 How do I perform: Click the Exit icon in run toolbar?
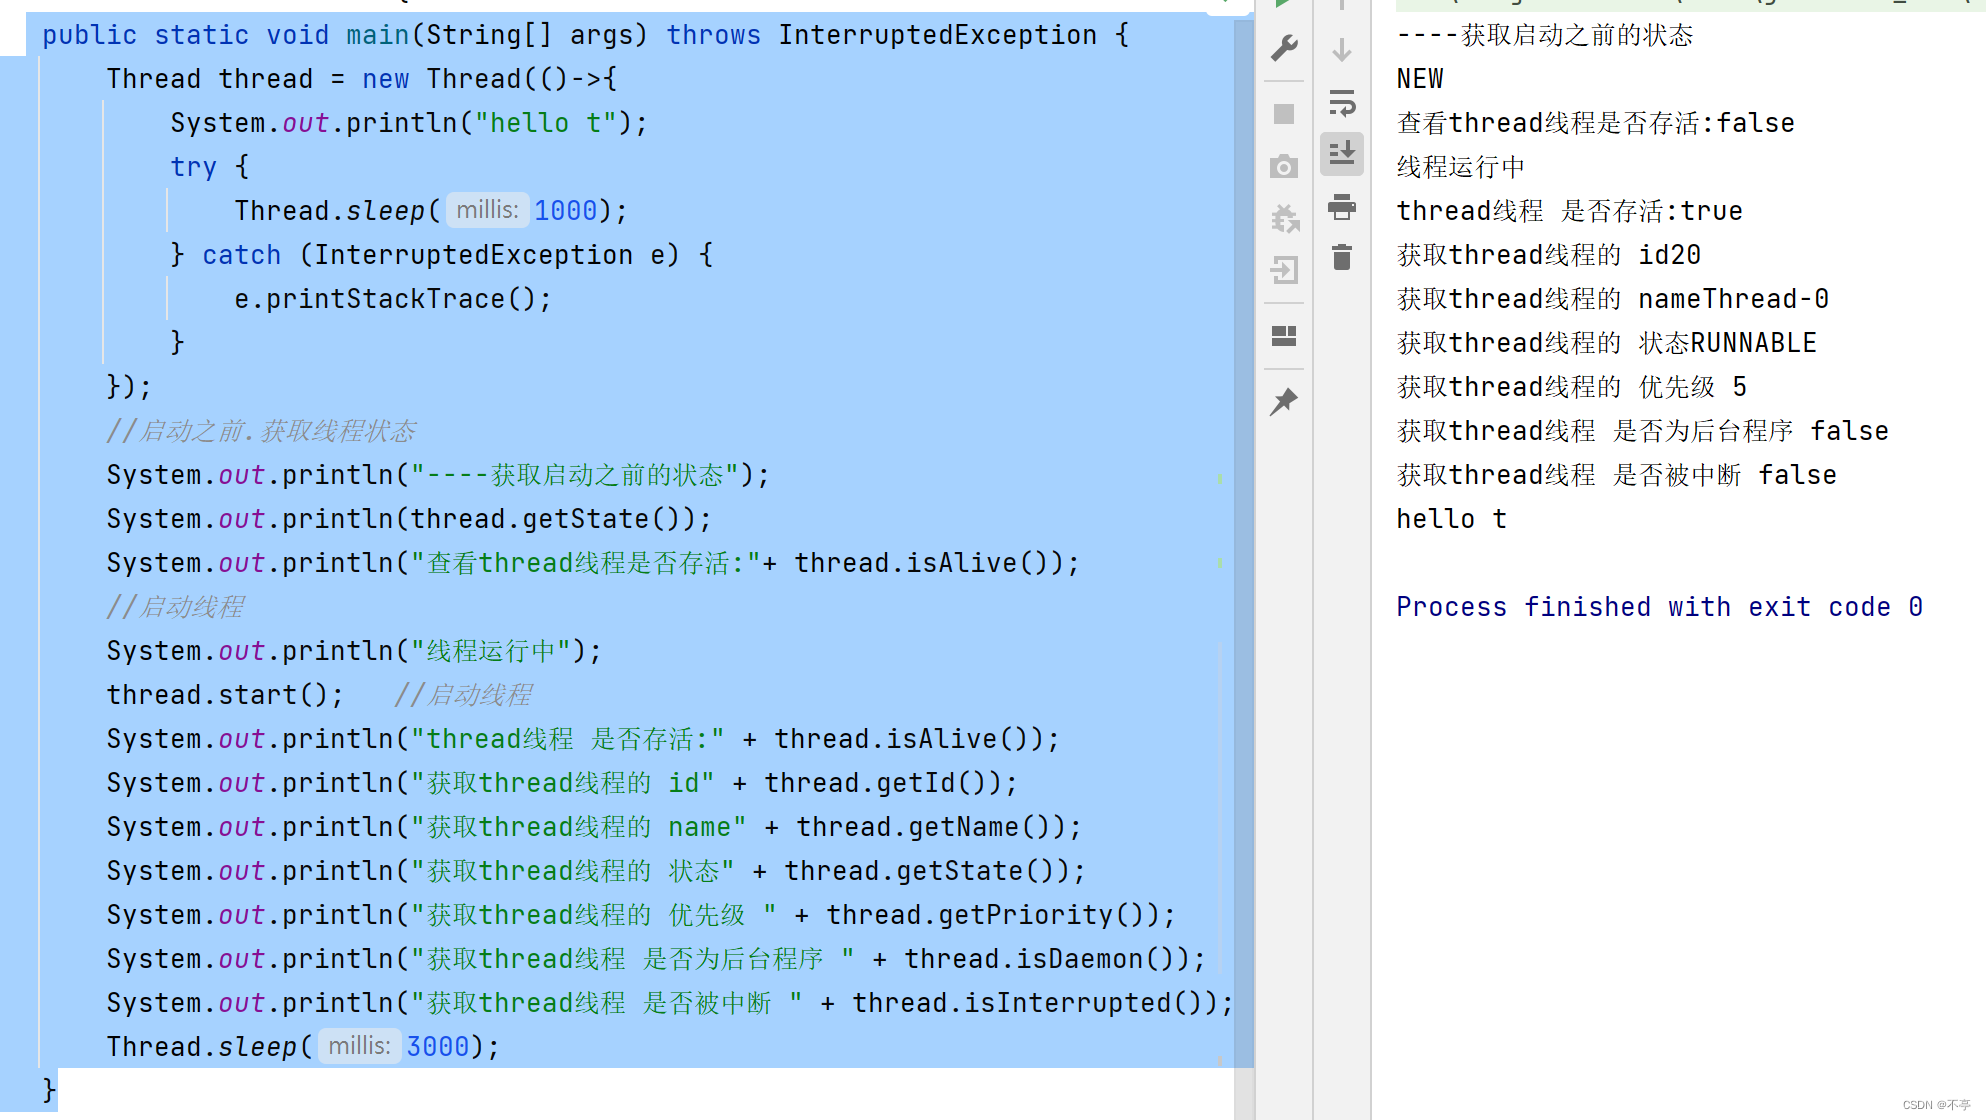1284,270
